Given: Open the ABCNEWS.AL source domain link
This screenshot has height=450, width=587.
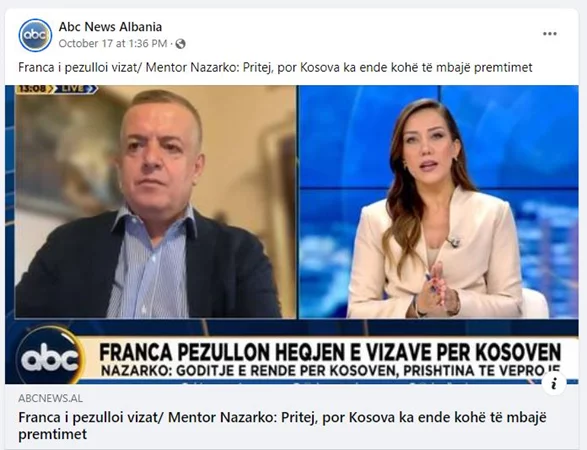Looking at the screenshot, I should pos(51,398).
